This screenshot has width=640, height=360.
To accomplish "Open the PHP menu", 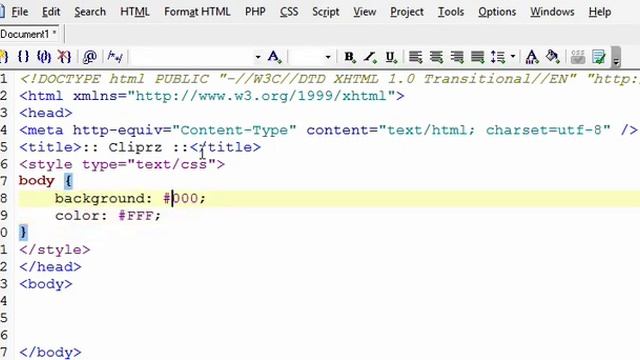I will coord(255,12).
